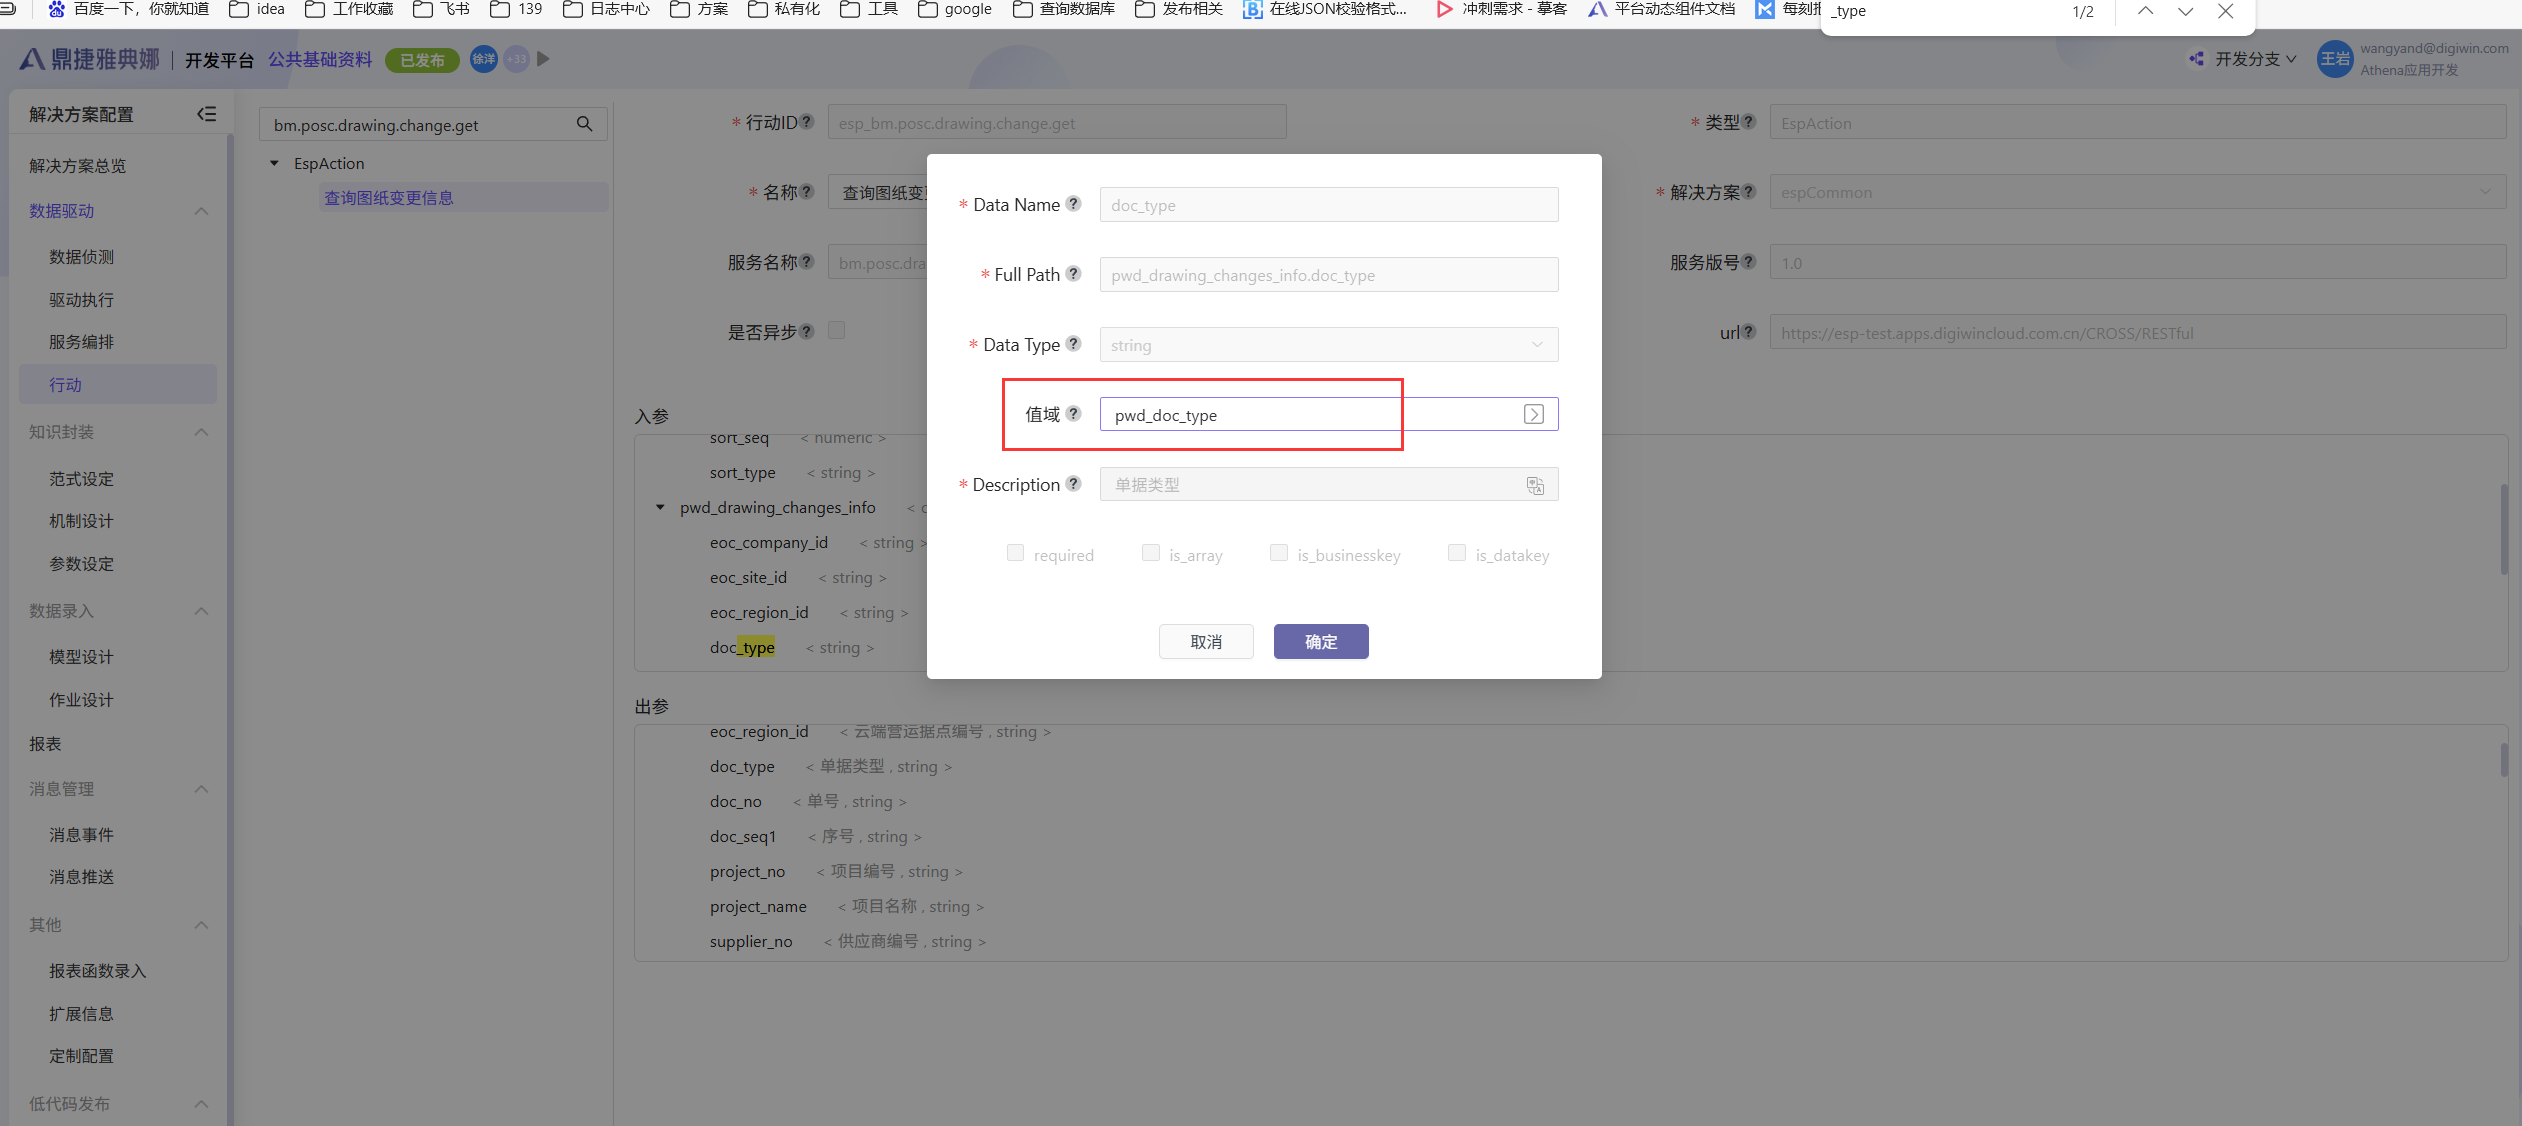Click the 取消 cancel button
The image size is (2522, 1126).
coord(1205,641)
